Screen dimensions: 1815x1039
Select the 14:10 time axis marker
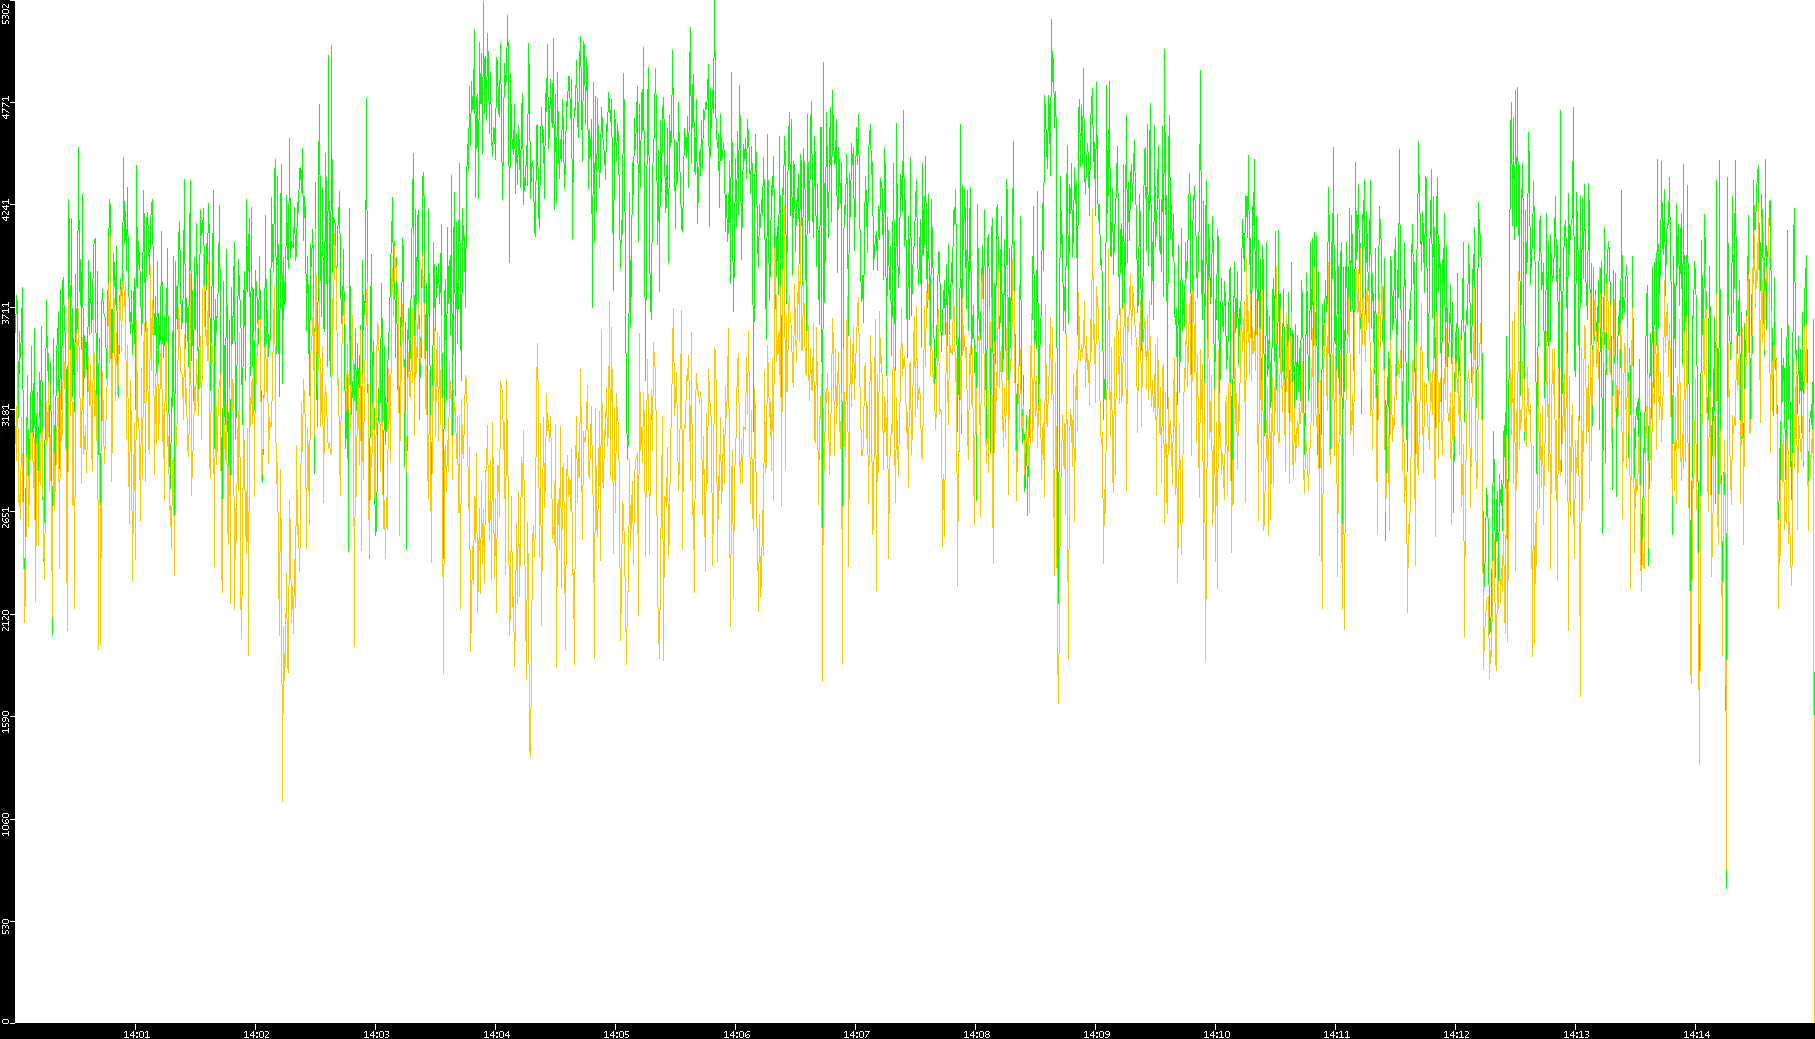pos(1216,1034)
